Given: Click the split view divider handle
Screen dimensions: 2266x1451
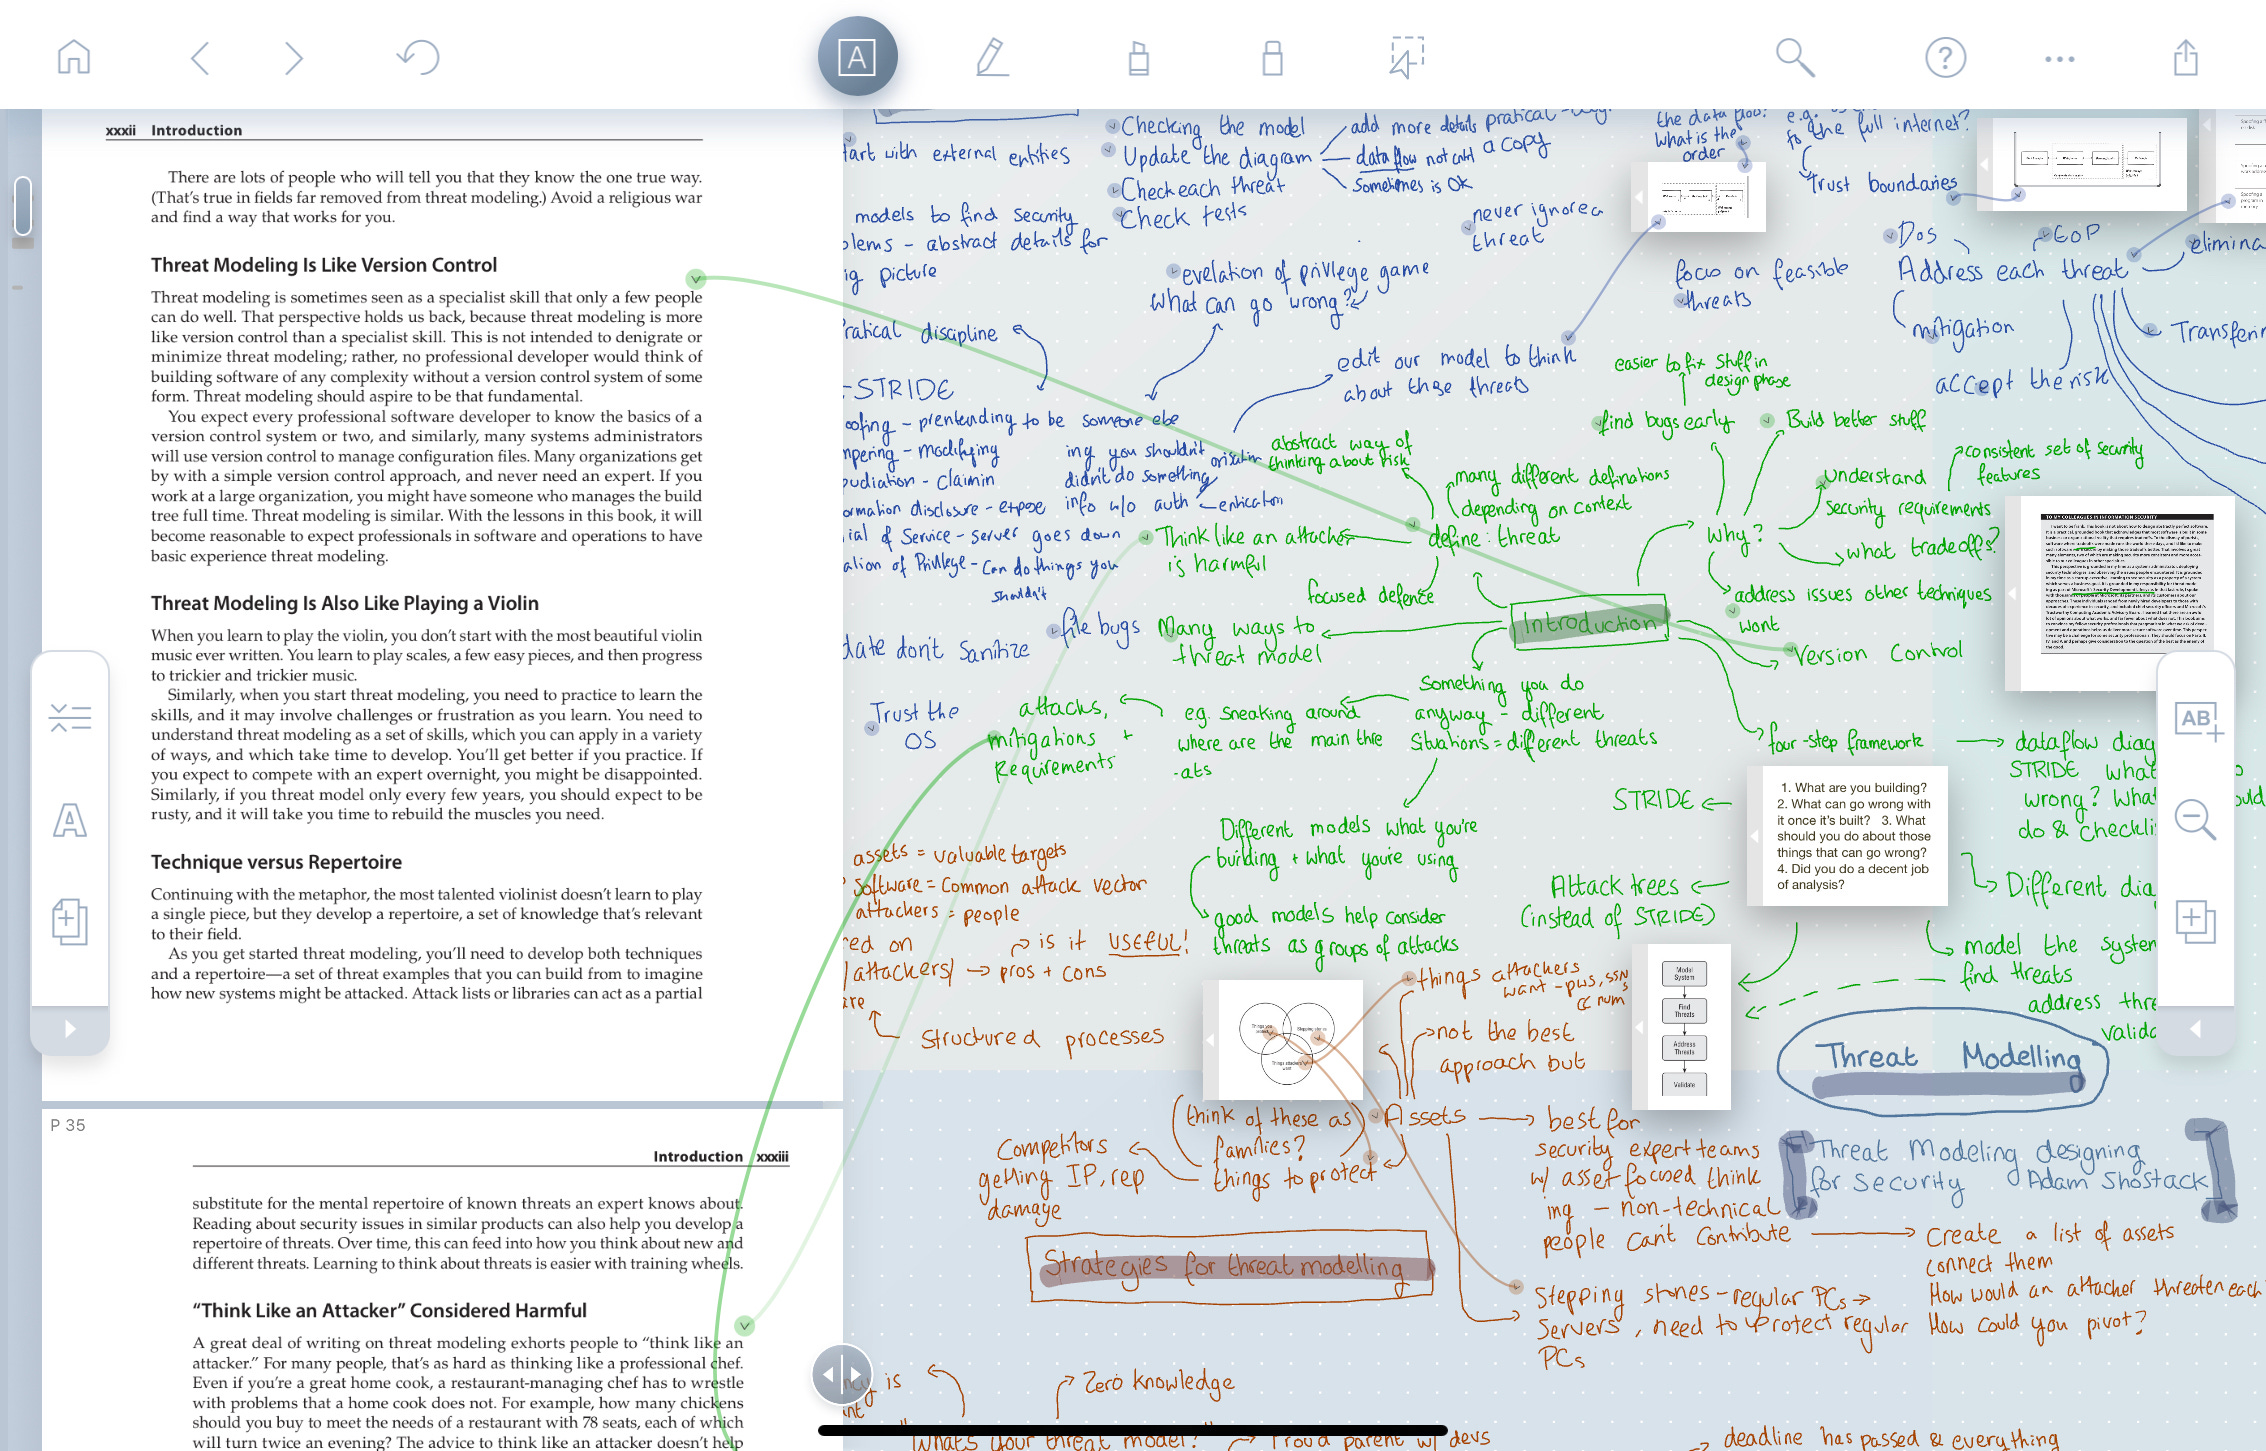Looking at the screenshot, I should click(x=842, y=1374).
